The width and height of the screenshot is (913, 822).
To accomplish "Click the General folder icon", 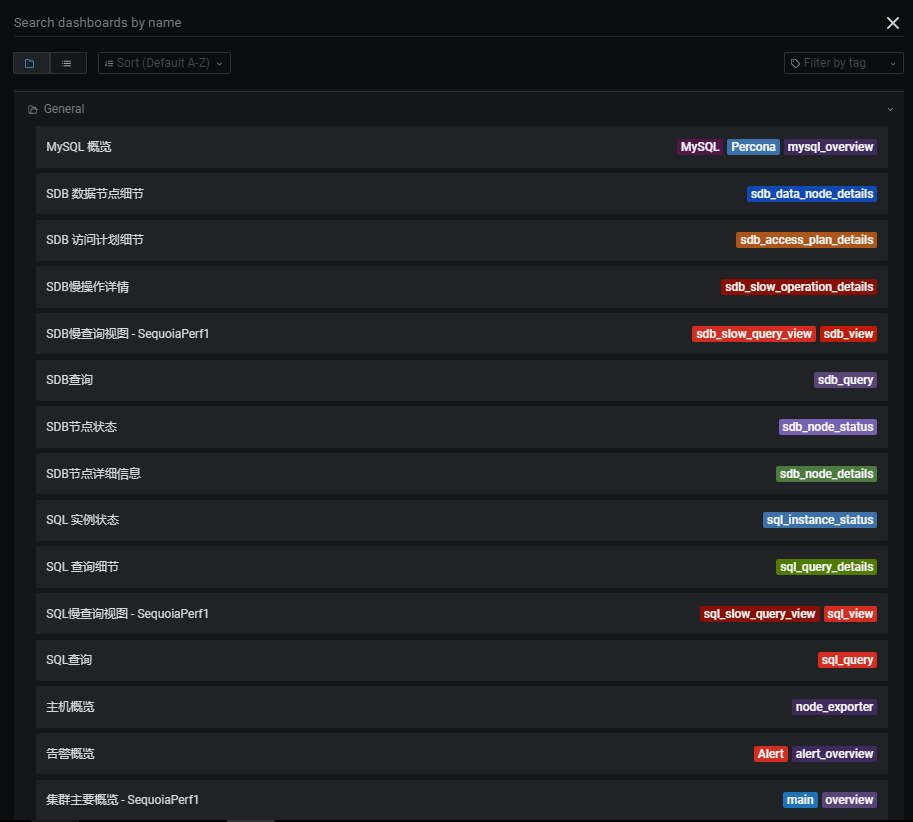I will 33,109.
